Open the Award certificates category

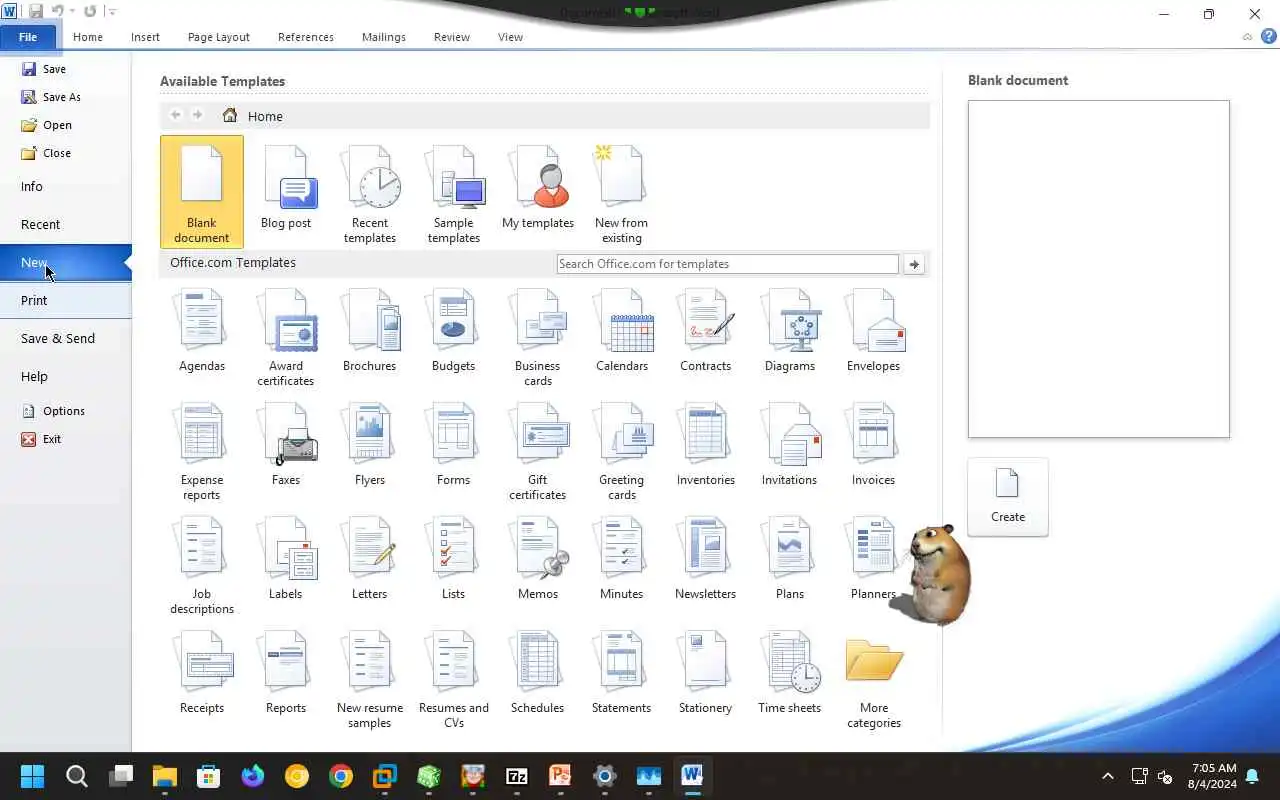[286, 338]
